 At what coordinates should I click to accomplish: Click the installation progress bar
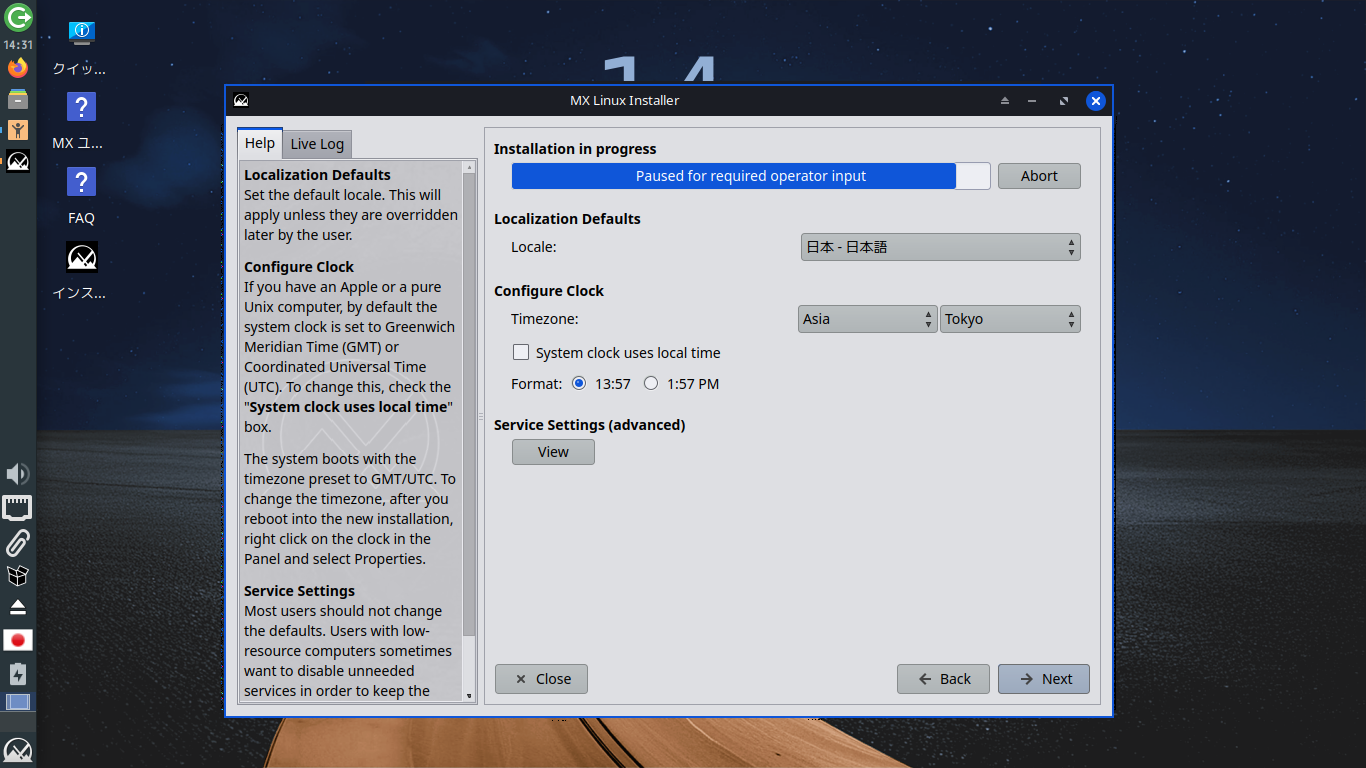pyautogui.click(x=751, y=176)
